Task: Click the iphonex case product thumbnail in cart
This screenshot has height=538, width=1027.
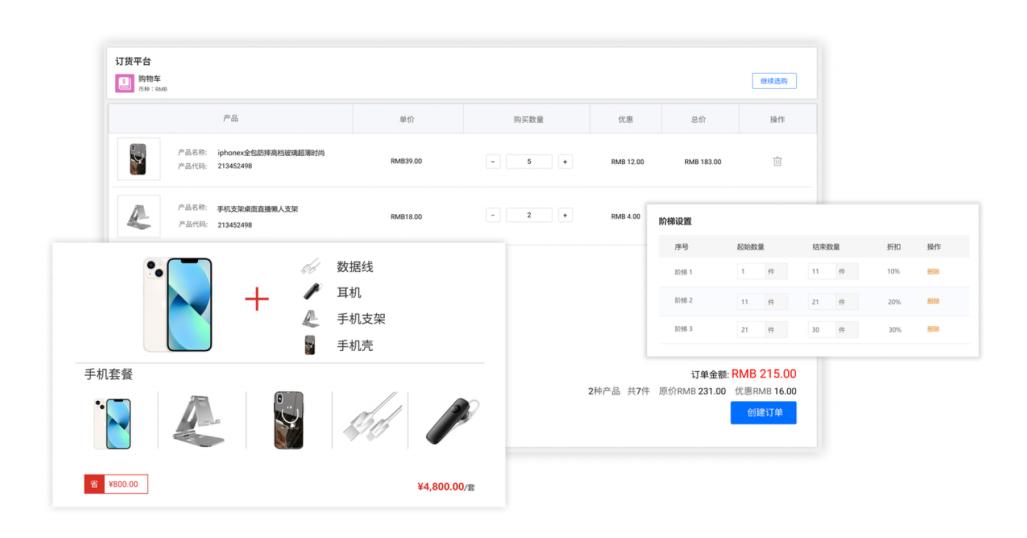Action: point(138,159)
